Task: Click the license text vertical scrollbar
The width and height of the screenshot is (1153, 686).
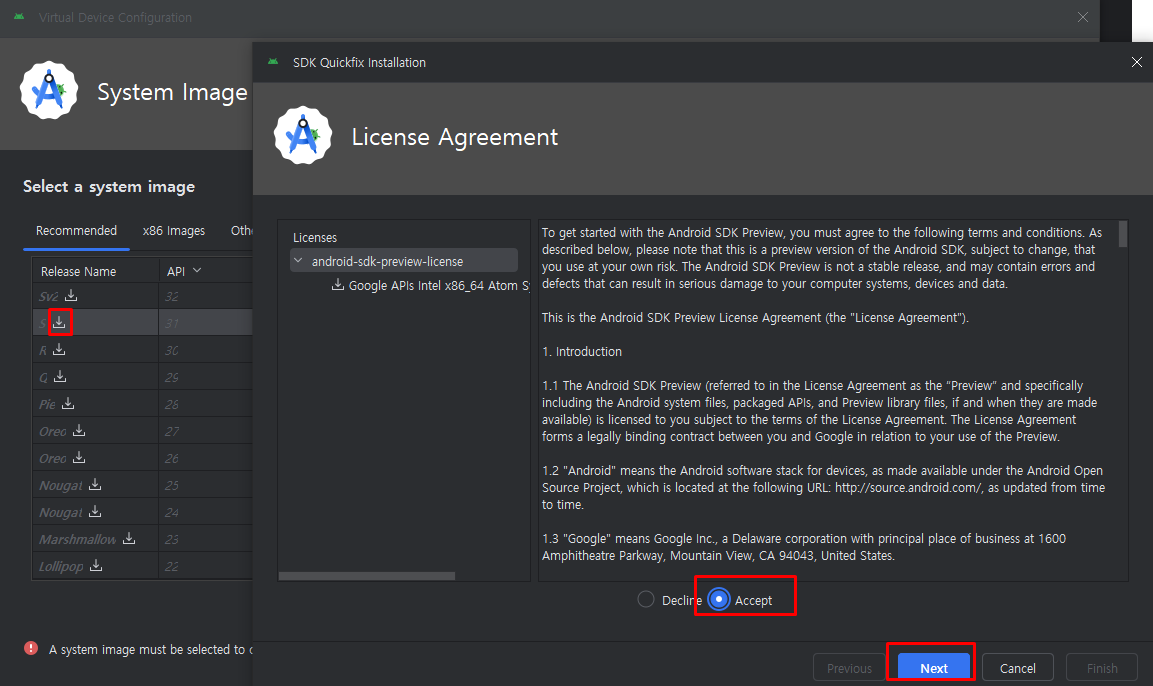Action: coord(1123,234)
